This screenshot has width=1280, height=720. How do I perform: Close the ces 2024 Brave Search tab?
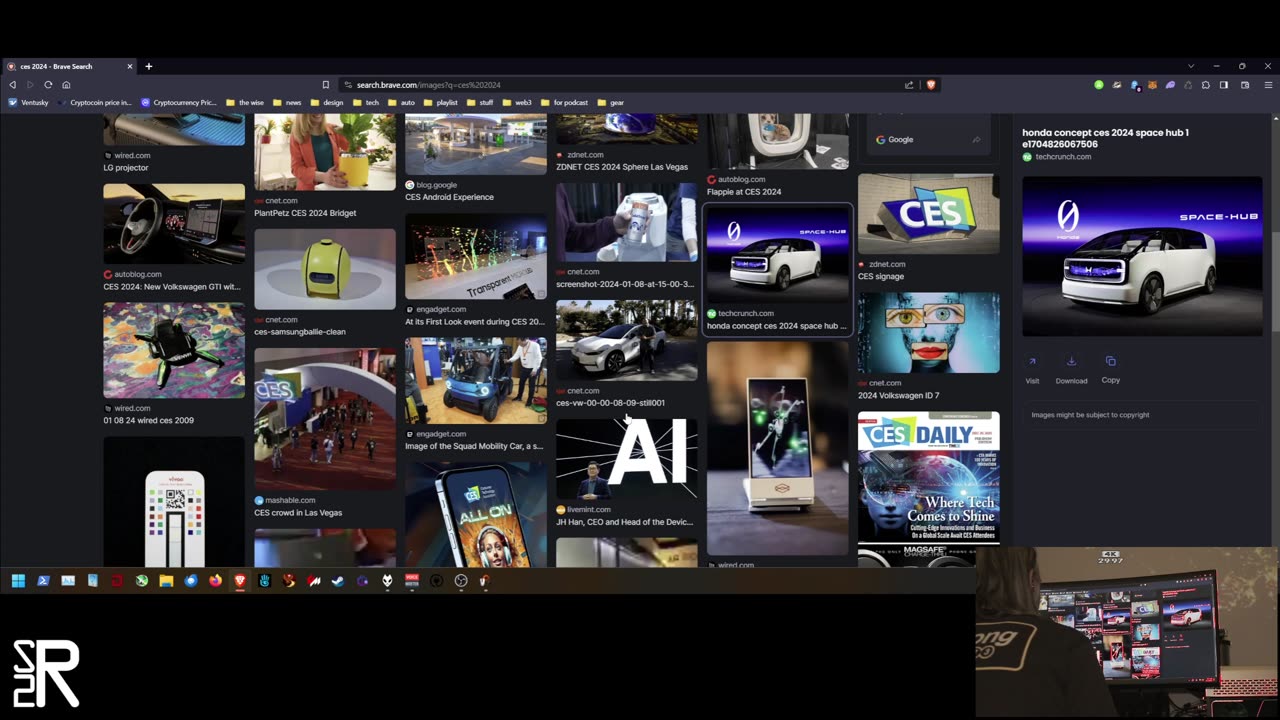pyautogui.click(x=130, y=66)
